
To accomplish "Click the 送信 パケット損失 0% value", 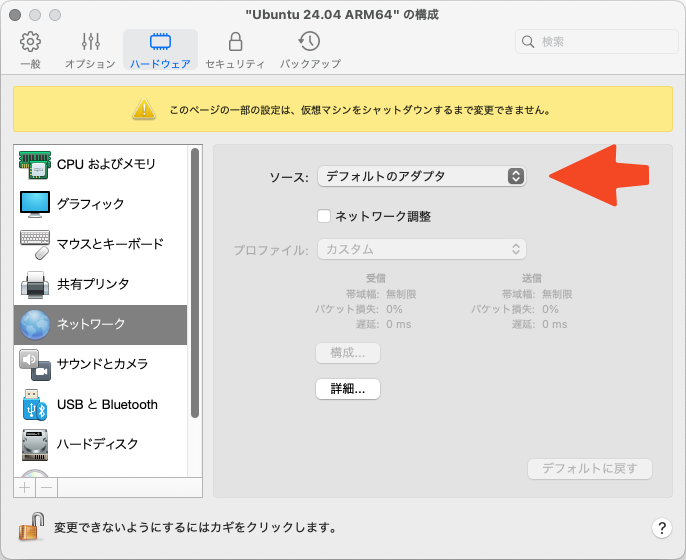I will pos(550,309).
